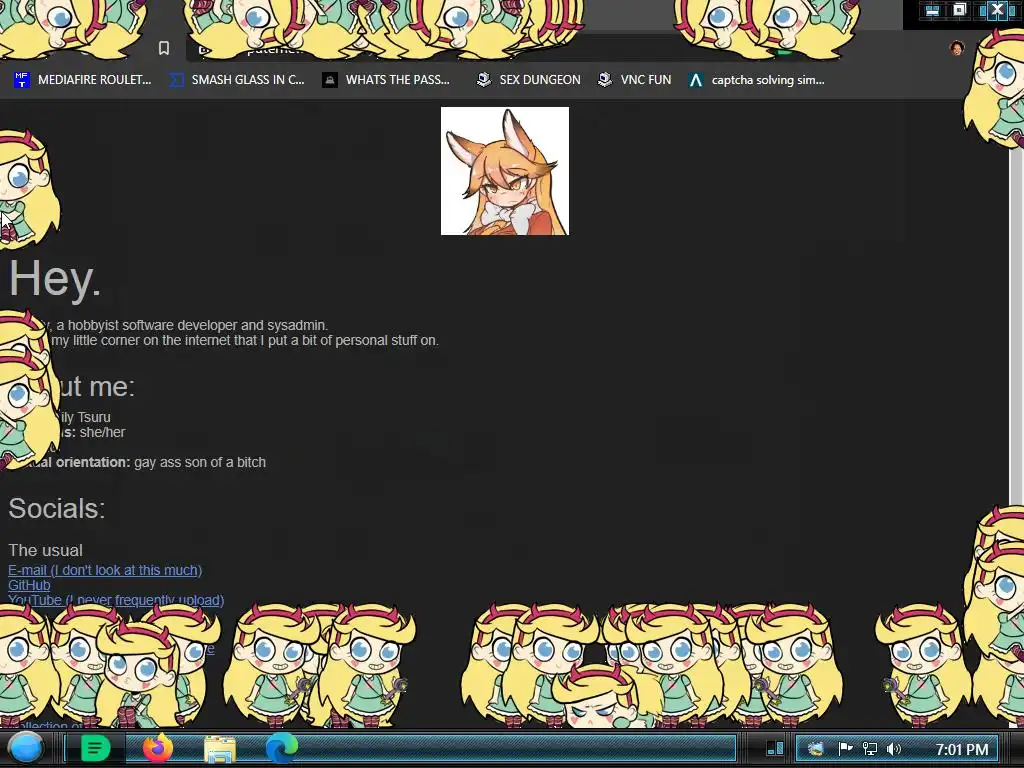Screen dimensions: 1024x768
Task: Open the MEDIAFIRE ROULET... bookmark
Action: pos(82,80)
